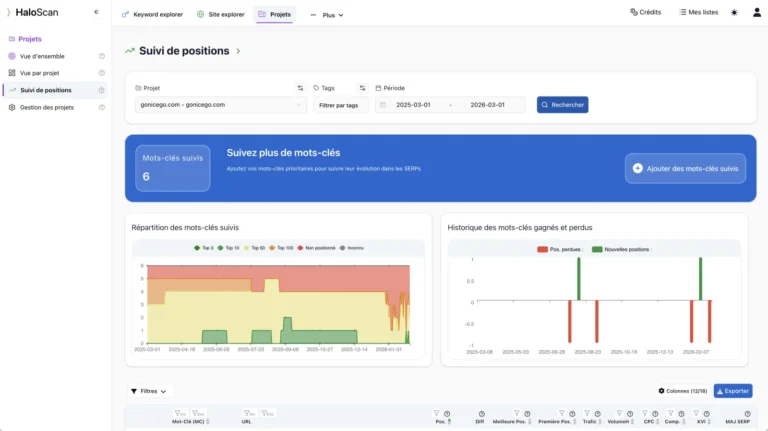The height and width of the screenshot is (431, 768).
Task: Expand the Filtres dropdown
Action: point(148,391)
